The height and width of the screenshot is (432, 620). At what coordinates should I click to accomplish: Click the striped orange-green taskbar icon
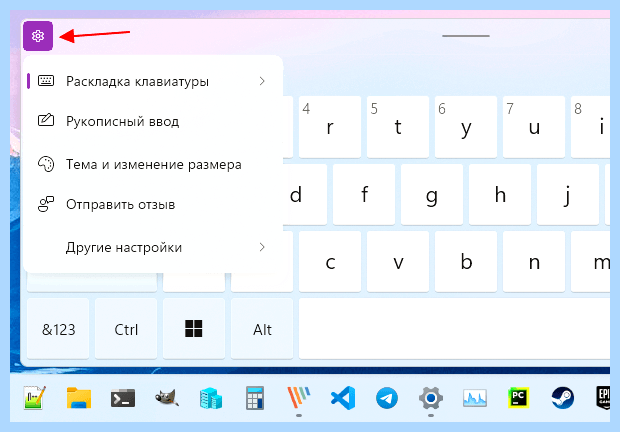[299, 398]
